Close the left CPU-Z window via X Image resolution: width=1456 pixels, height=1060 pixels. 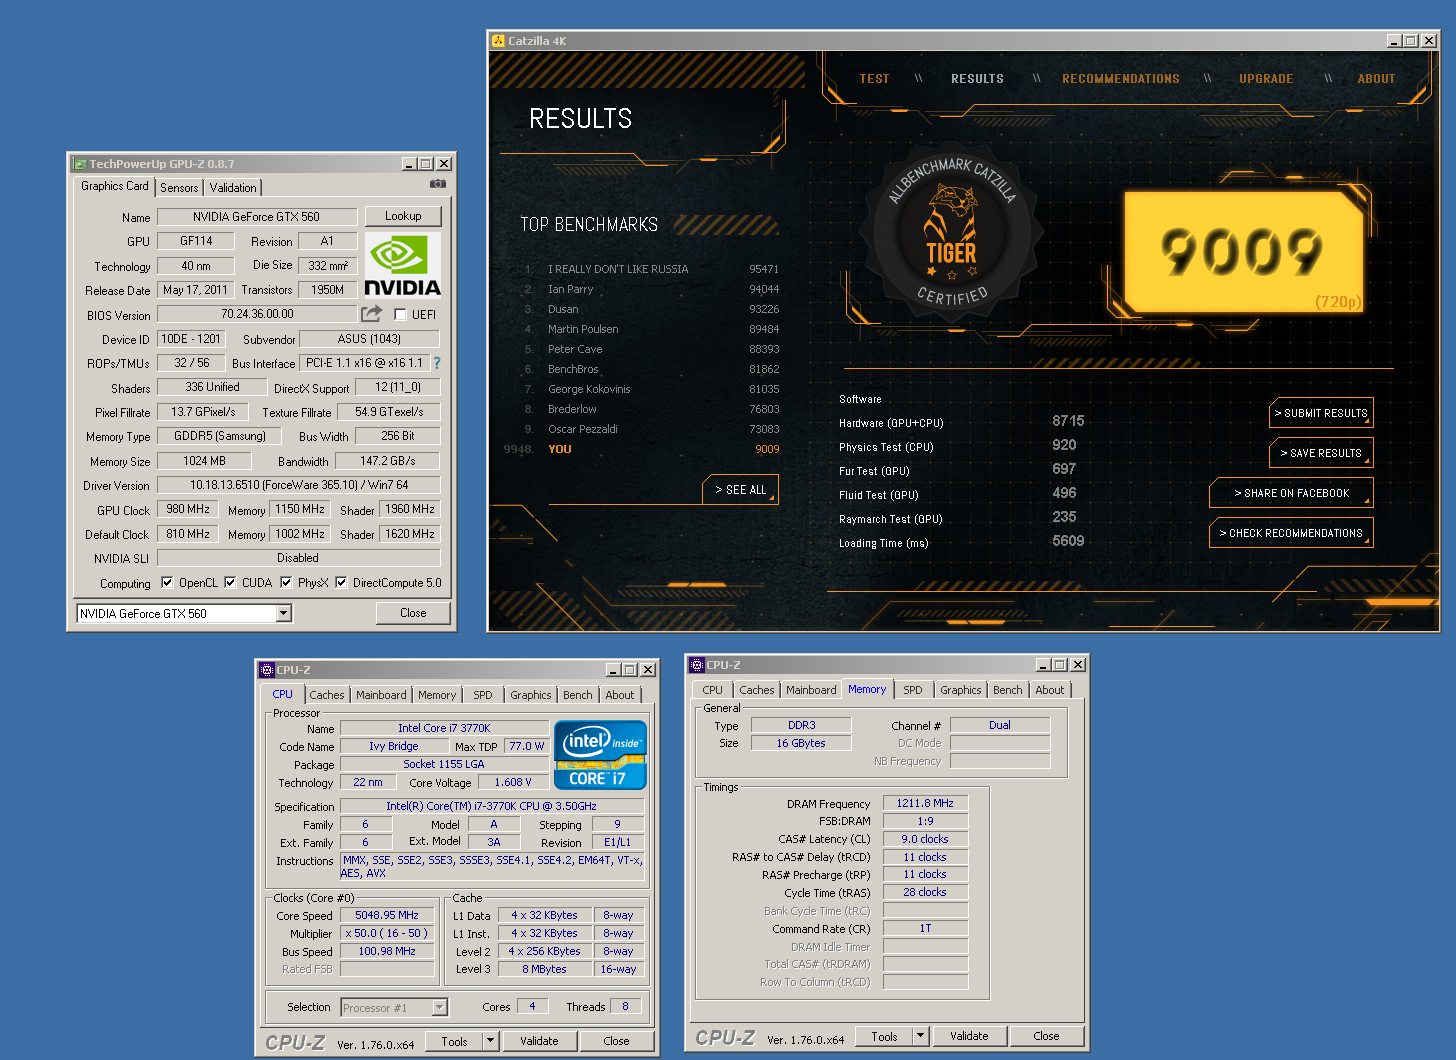[648, 670]
